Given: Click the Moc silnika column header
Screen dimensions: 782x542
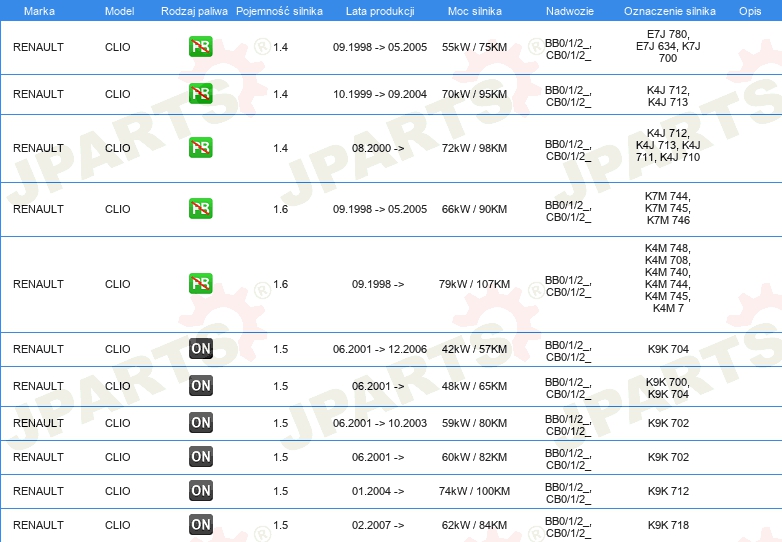Looking at the screenshot, I should pos(474,10).
